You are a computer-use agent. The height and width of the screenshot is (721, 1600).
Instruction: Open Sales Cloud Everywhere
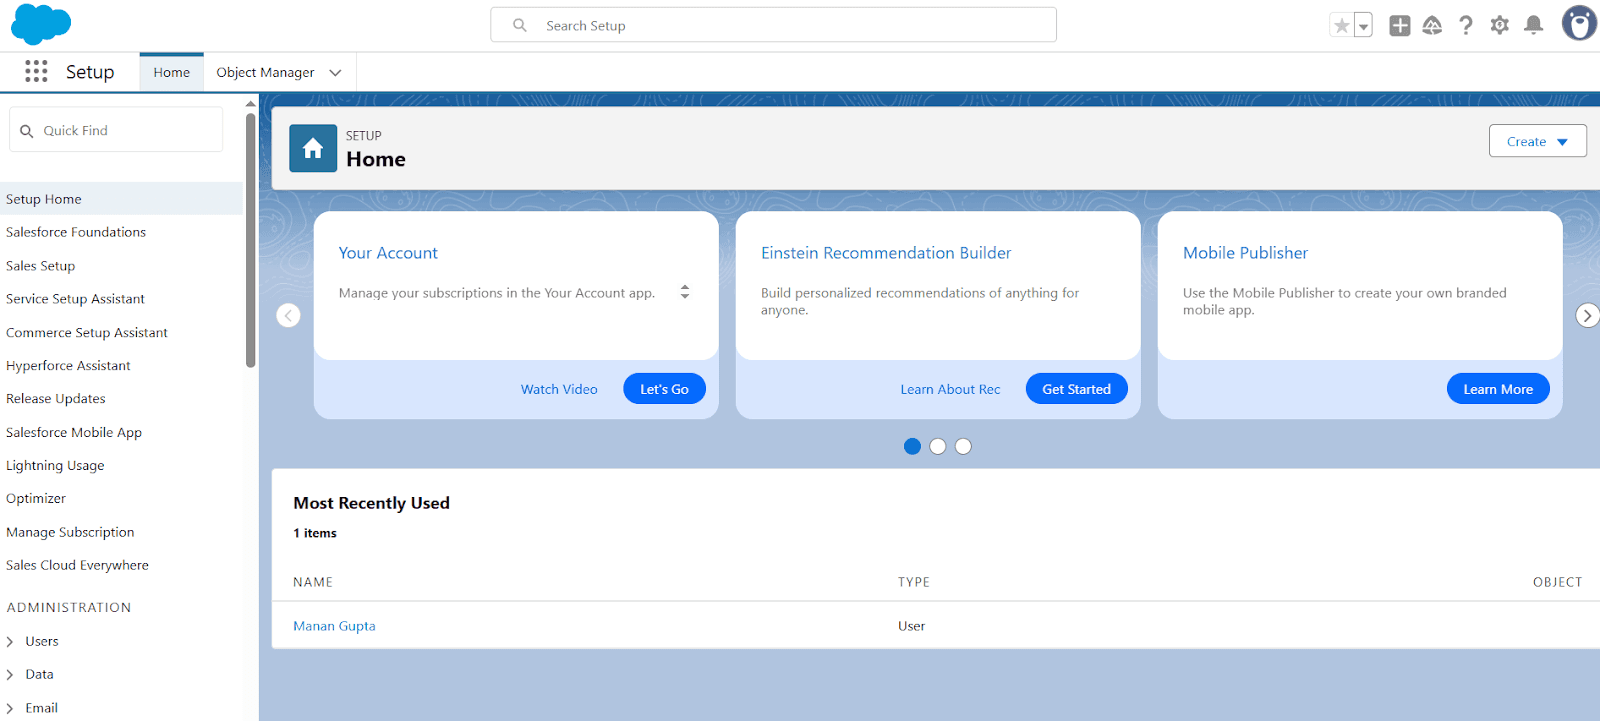(x=77, y=566)
